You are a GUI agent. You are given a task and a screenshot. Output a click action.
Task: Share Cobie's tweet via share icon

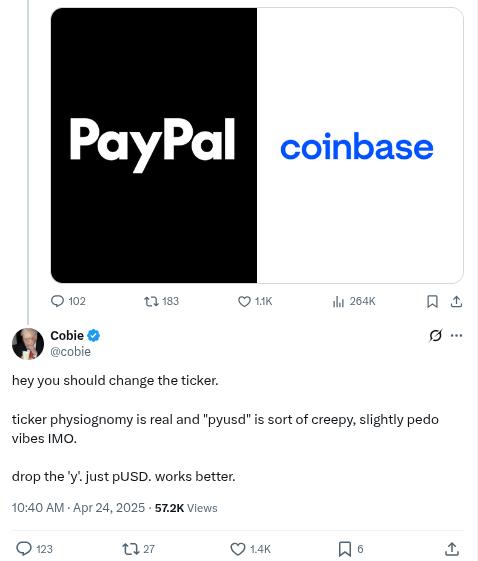pyautogui.click(x=452, y=549)
